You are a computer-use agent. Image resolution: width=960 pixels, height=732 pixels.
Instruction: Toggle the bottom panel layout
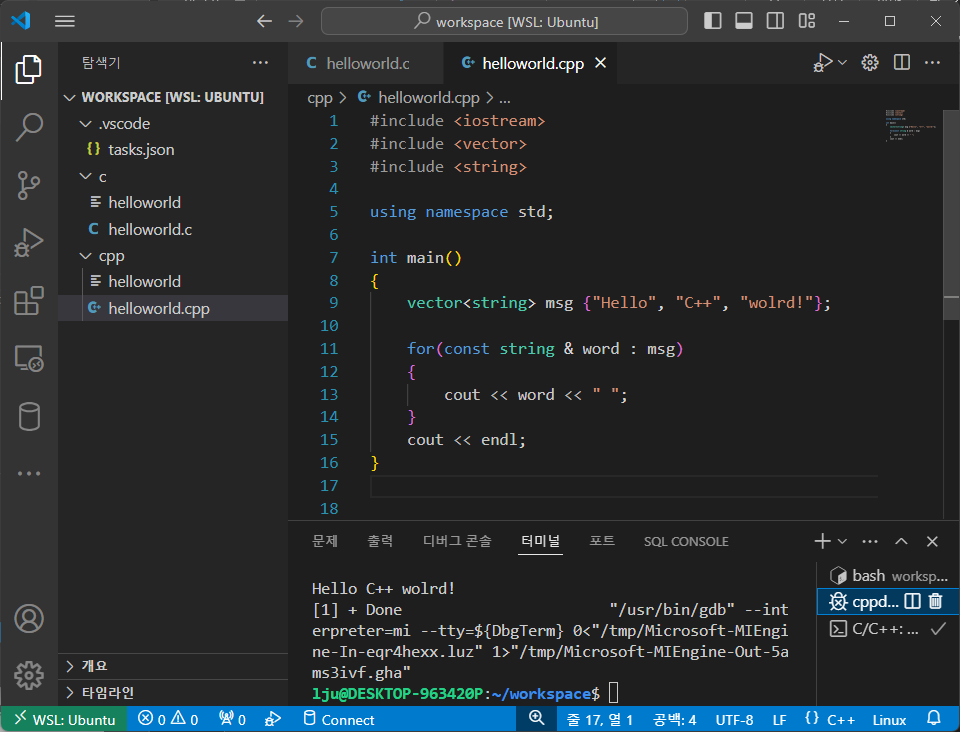[744, 21]
